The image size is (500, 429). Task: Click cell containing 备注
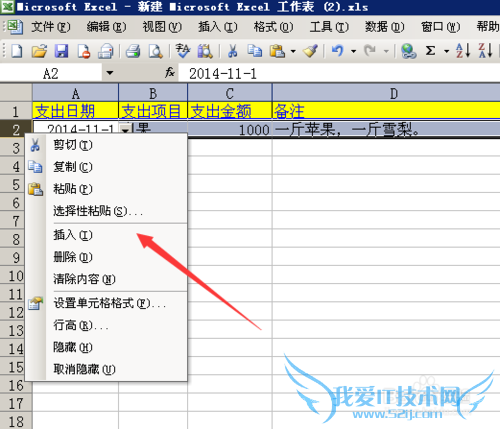(x=386, y=111)
